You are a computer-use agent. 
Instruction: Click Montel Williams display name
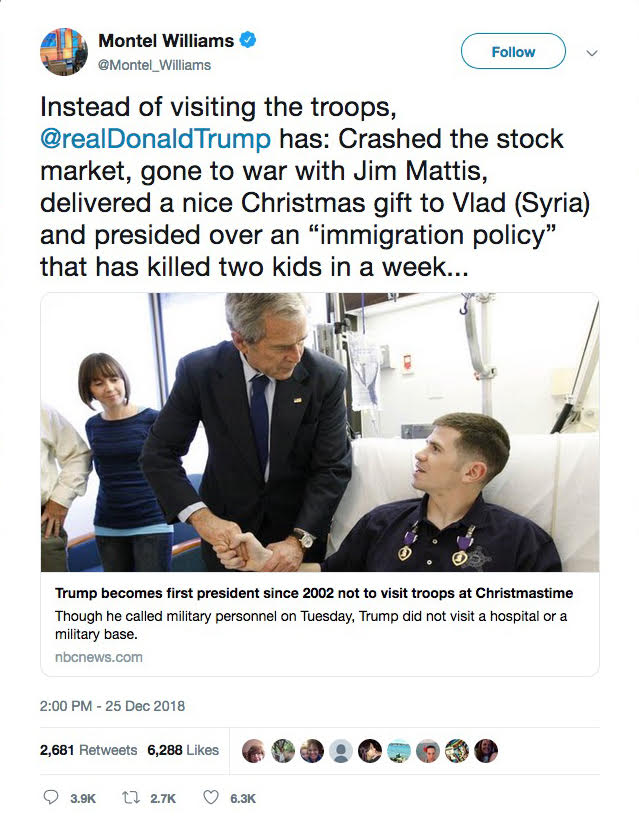[166, 40]
